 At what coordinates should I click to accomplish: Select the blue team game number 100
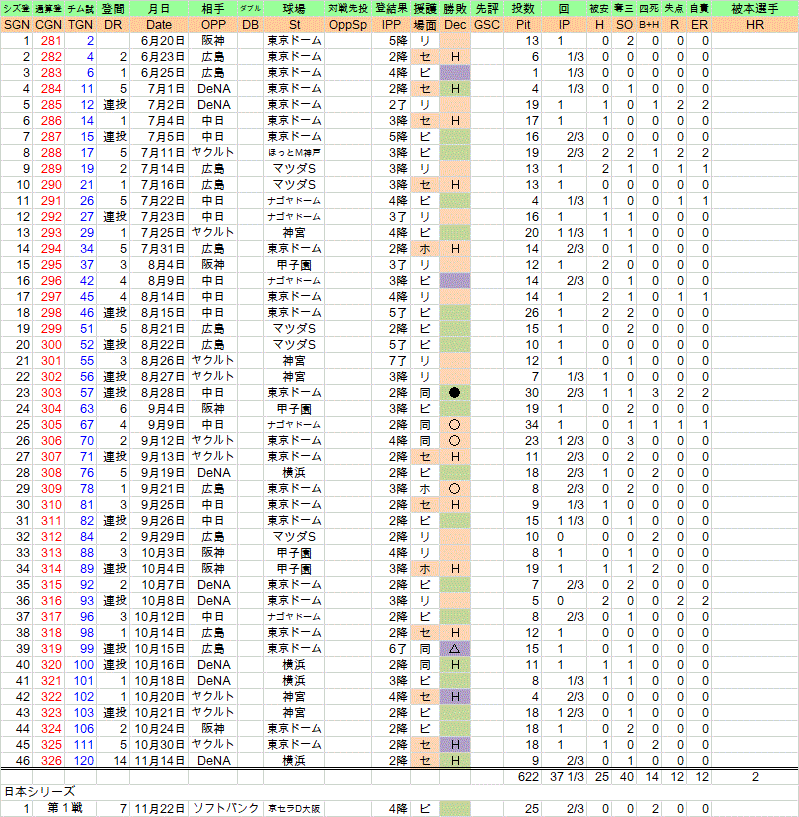83,665
